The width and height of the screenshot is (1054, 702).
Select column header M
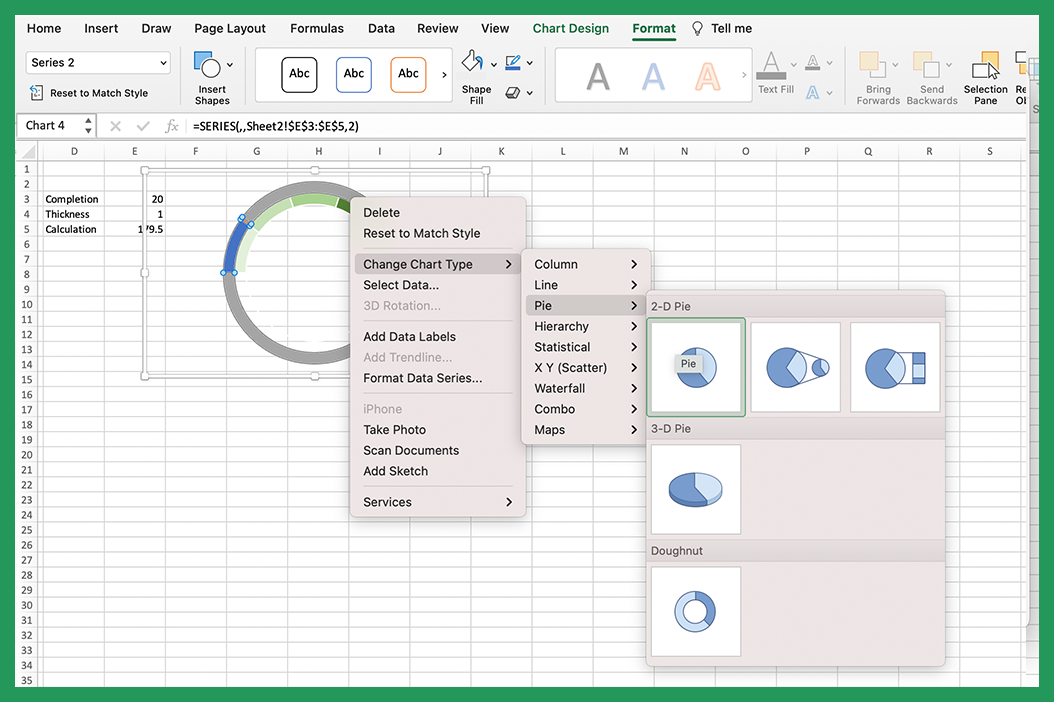click(x=624, y=151)
